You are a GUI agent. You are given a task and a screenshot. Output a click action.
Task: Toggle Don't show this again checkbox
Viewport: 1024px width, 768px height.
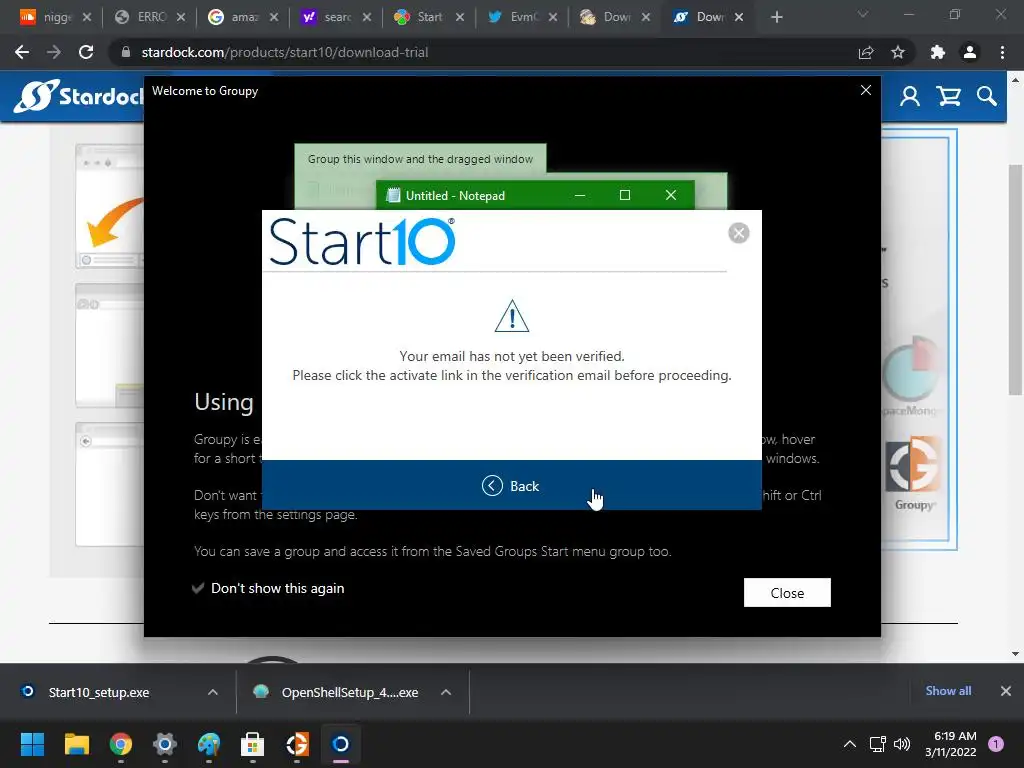click(198, 588)
